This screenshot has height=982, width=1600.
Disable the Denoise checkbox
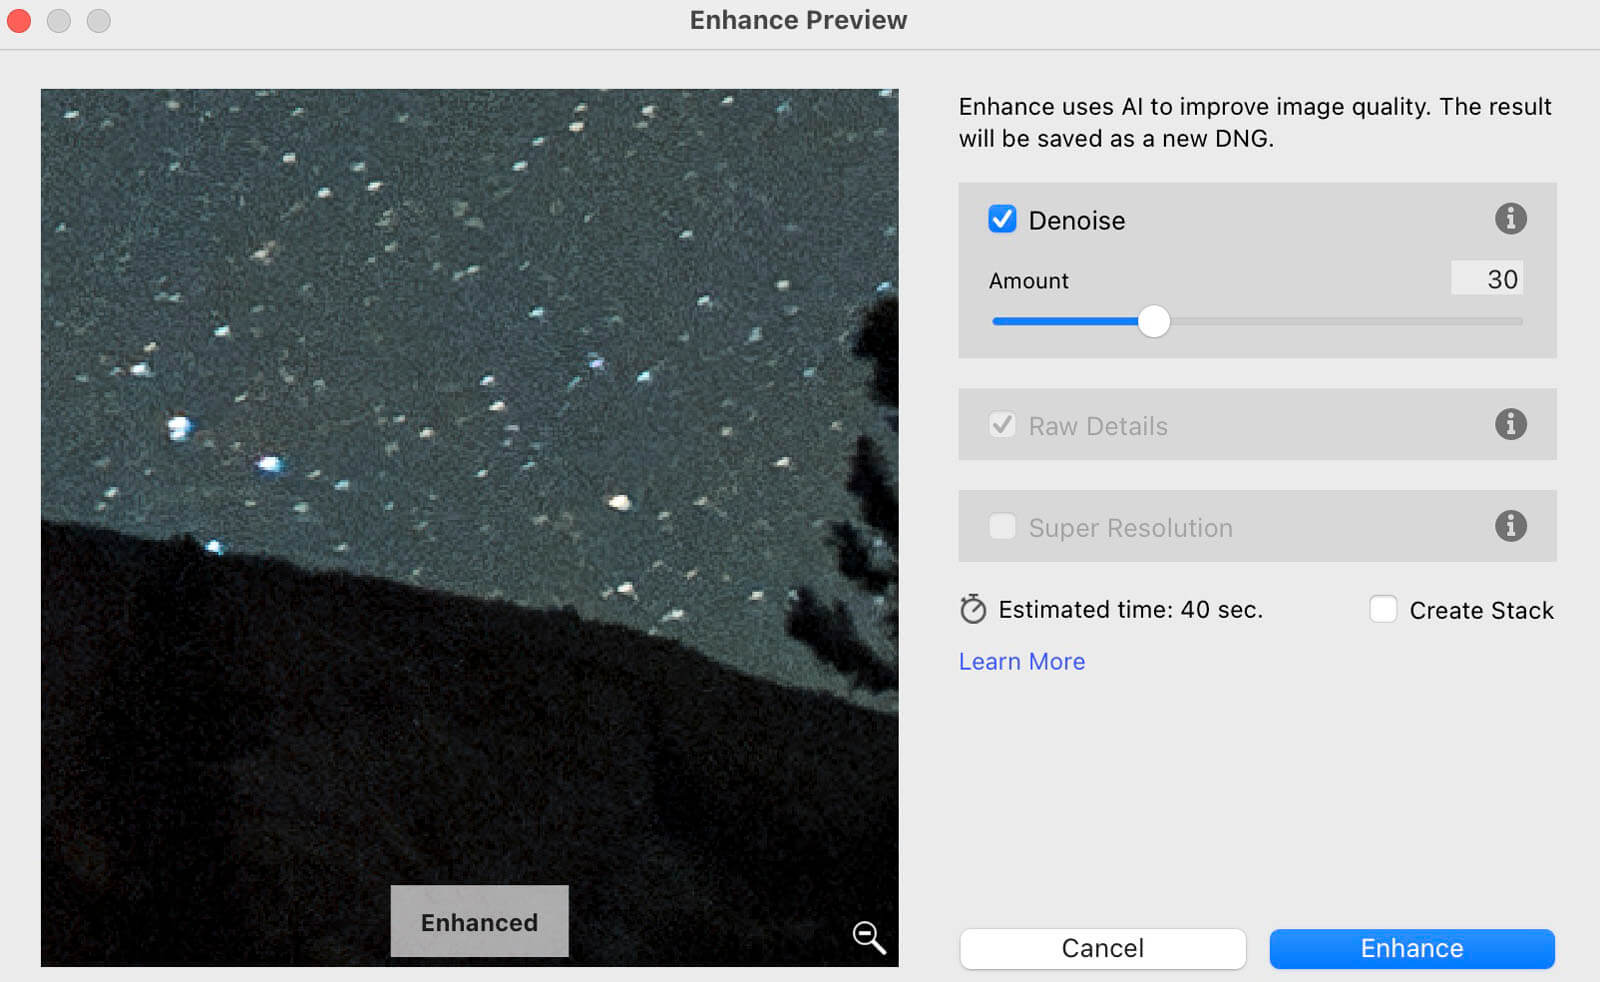(1002, 220)
